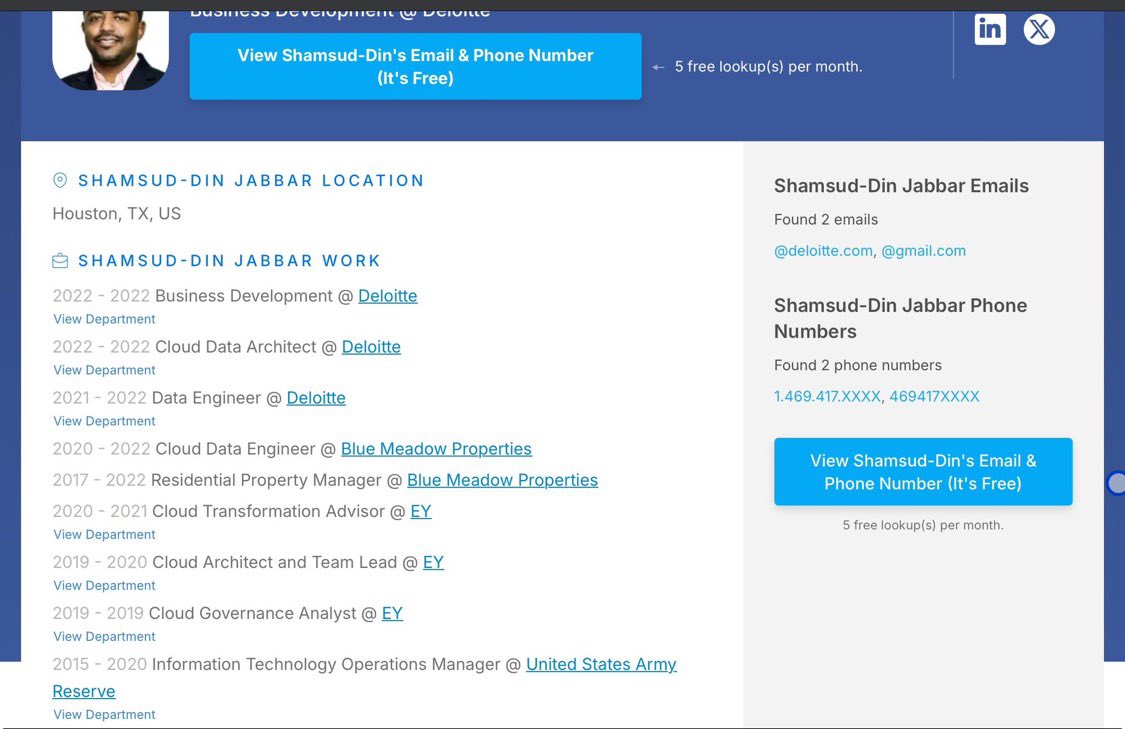Click the location pin icon beside Location heading
The width and height of the screenshot is (1125, 729).
pyautogui.click(x=60, y=181)
